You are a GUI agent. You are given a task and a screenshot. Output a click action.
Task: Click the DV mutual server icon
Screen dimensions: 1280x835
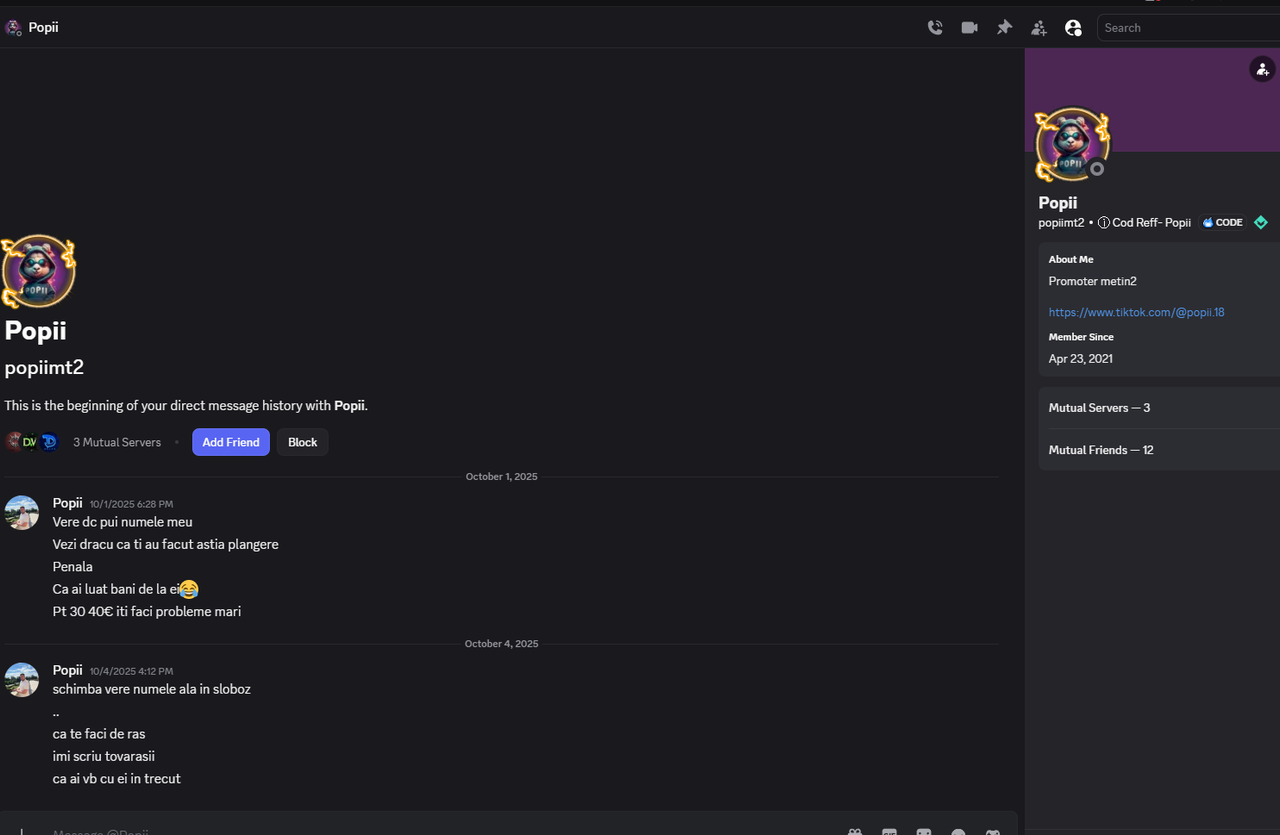[30, 442]
